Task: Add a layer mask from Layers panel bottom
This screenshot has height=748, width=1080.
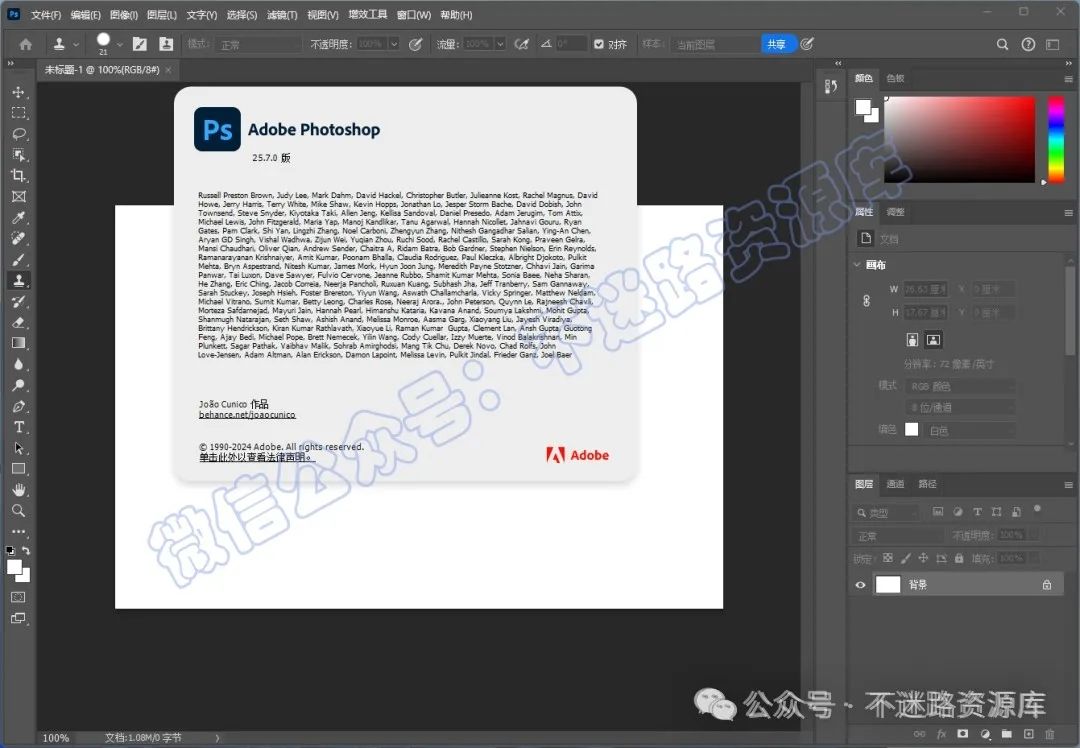Action: (962, 734)
